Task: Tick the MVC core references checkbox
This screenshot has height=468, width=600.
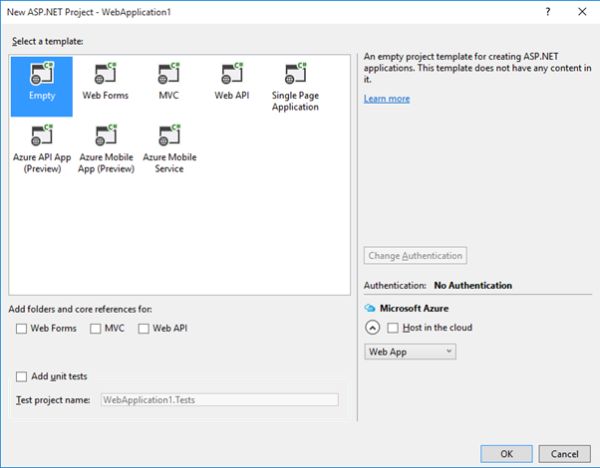Action: 95,329
